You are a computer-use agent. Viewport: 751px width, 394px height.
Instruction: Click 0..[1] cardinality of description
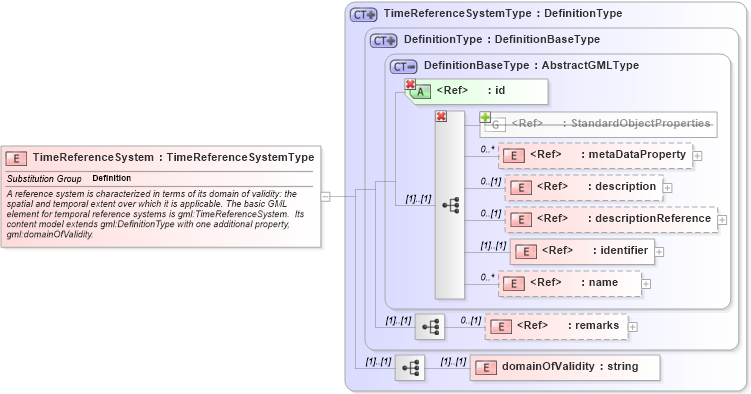click(x=491, y=181)
